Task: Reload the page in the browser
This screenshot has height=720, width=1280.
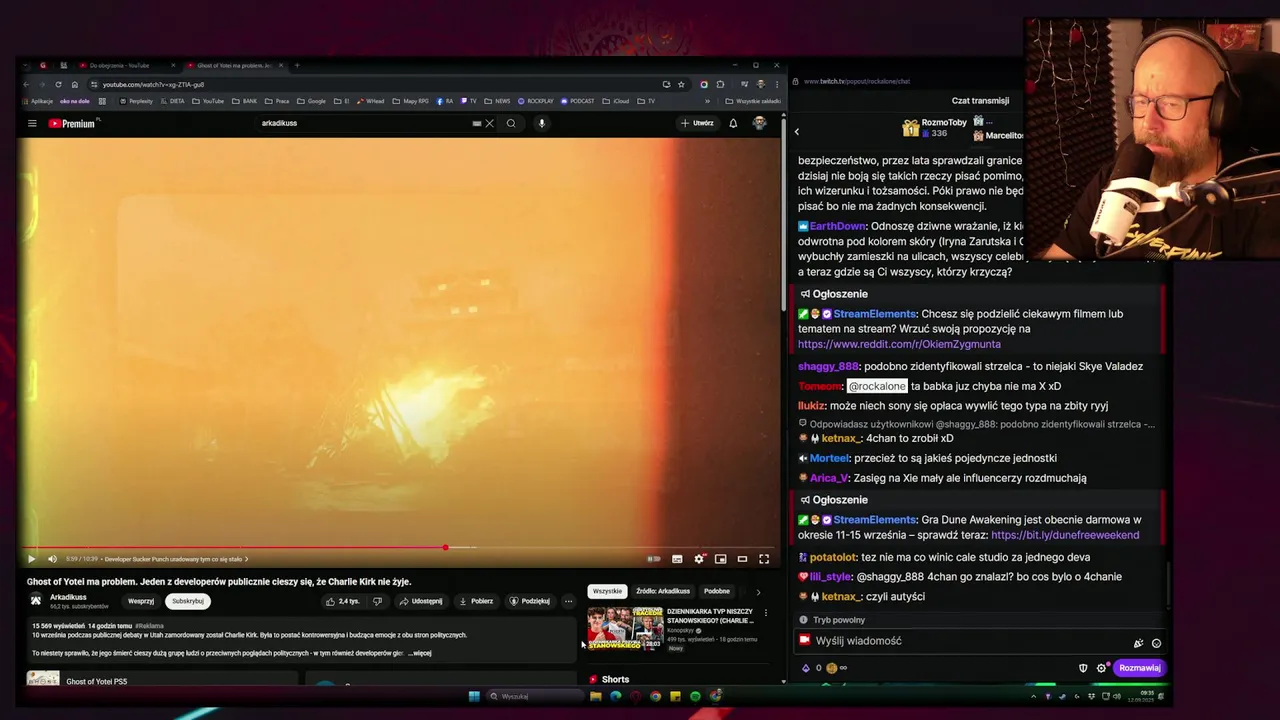Action: [x=58, y=84]
